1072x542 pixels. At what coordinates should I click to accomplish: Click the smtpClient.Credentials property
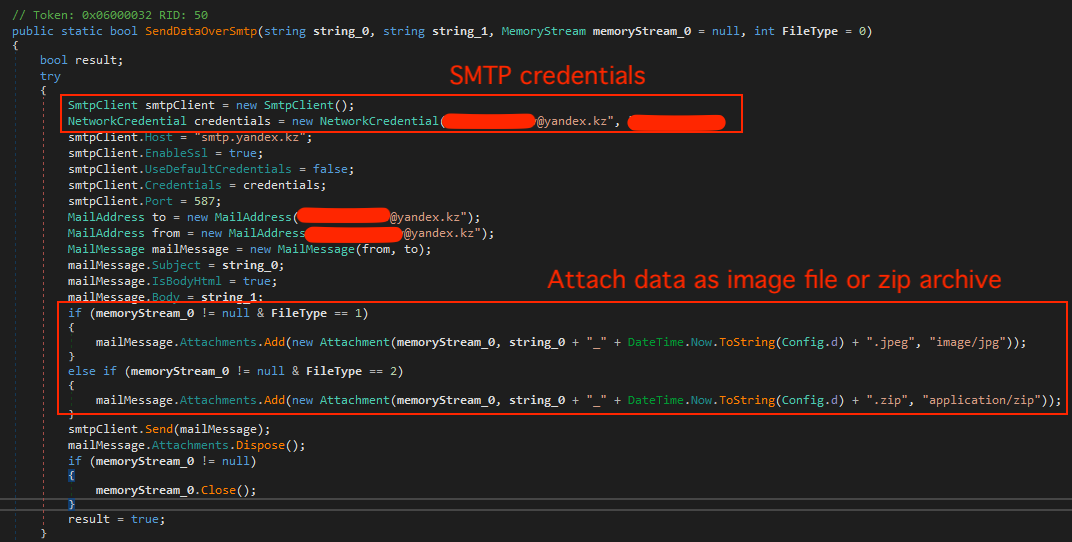coord(183,185)
